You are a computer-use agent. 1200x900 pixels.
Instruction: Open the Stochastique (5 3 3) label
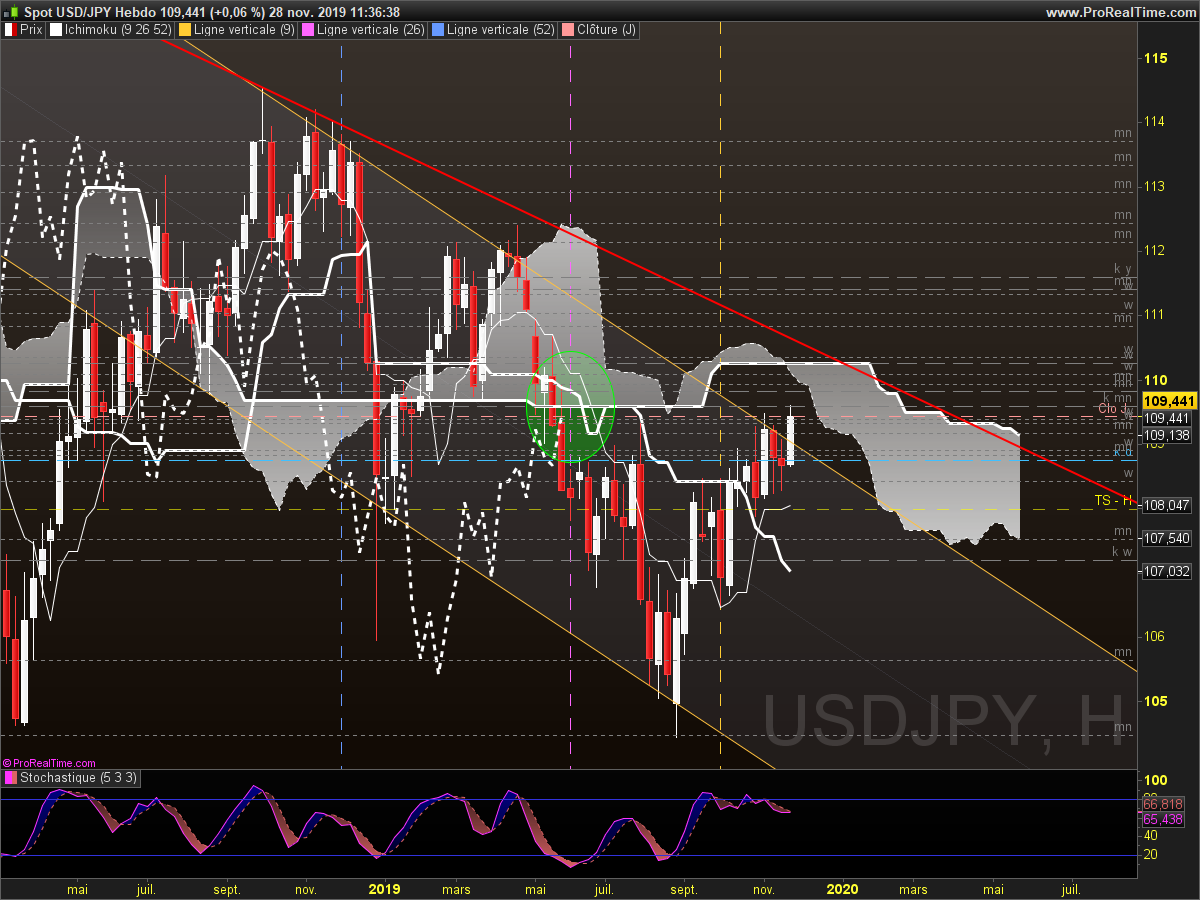(x=72, y=777)
